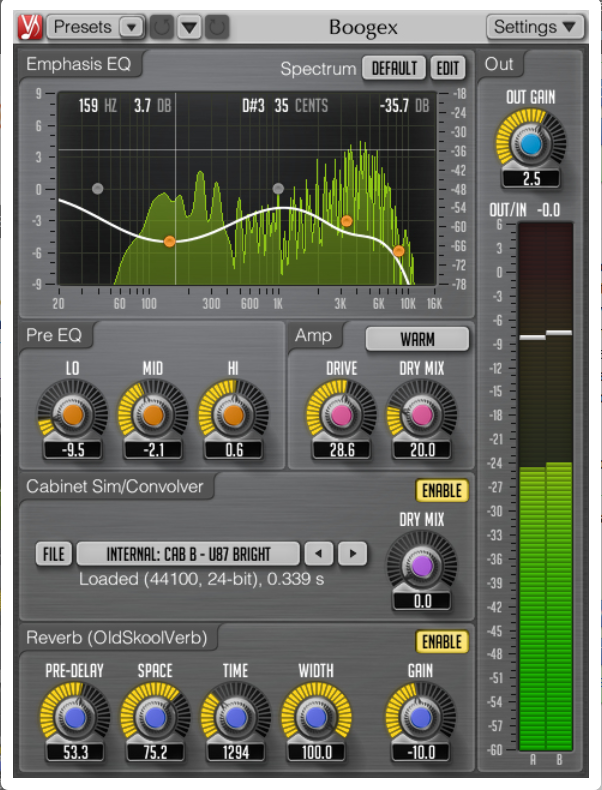The image size is (602, 790).
Task: Click the Reverb (OldSkoolVerb) panel label
Action: 117,637
